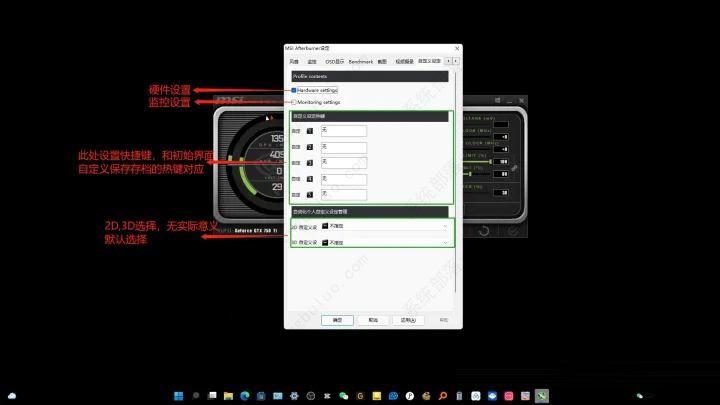
Task: Open WeChat from the taskbar
Action: [343, 396]
